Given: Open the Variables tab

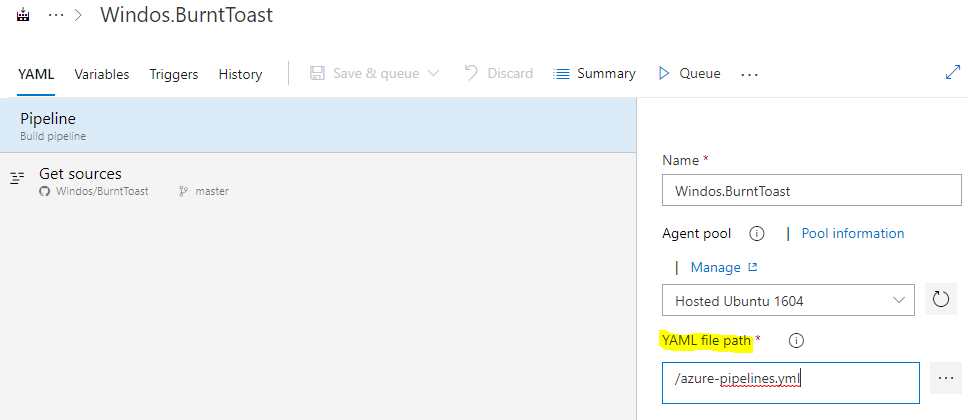Looking at the screenshot, I should tap(102, 74).
